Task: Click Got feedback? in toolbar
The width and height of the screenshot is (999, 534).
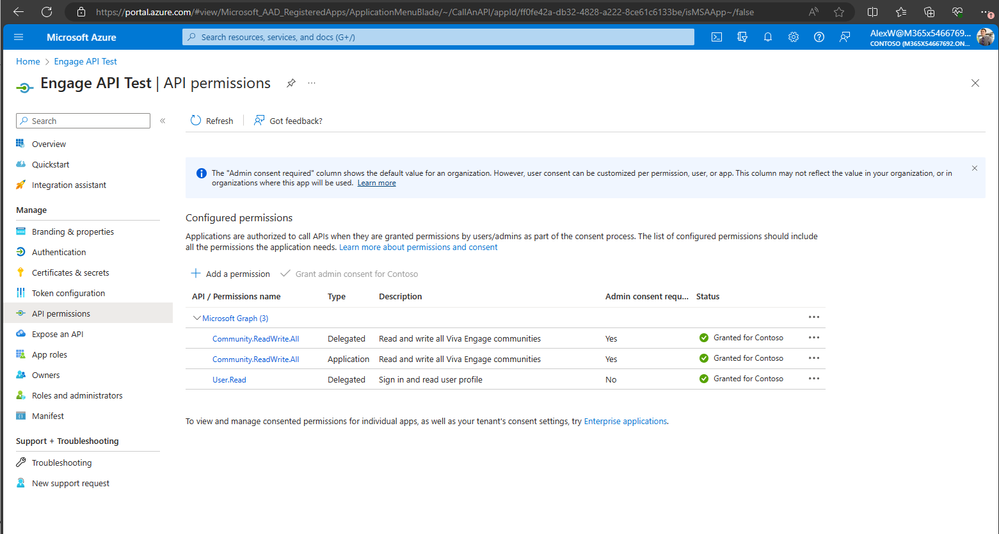Action: point(288,120)
